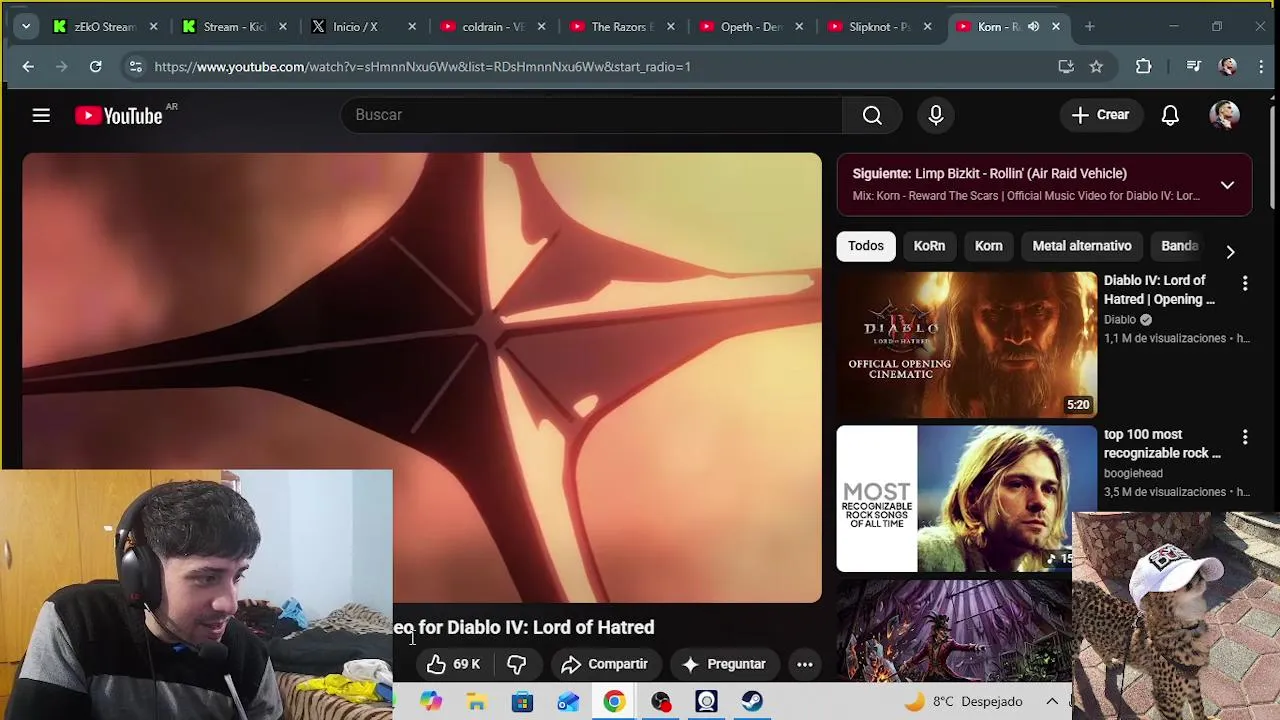This screenshot has width=1280, height=720.
Task: Click the magnifier search button
Action: [872, 115]
